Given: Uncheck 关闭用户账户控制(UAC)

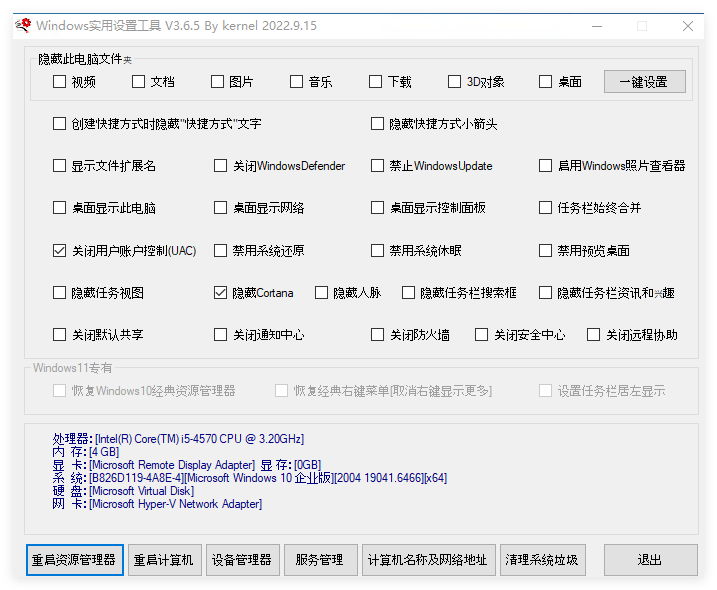Looking at the screenshot, I should click(59, 251).
